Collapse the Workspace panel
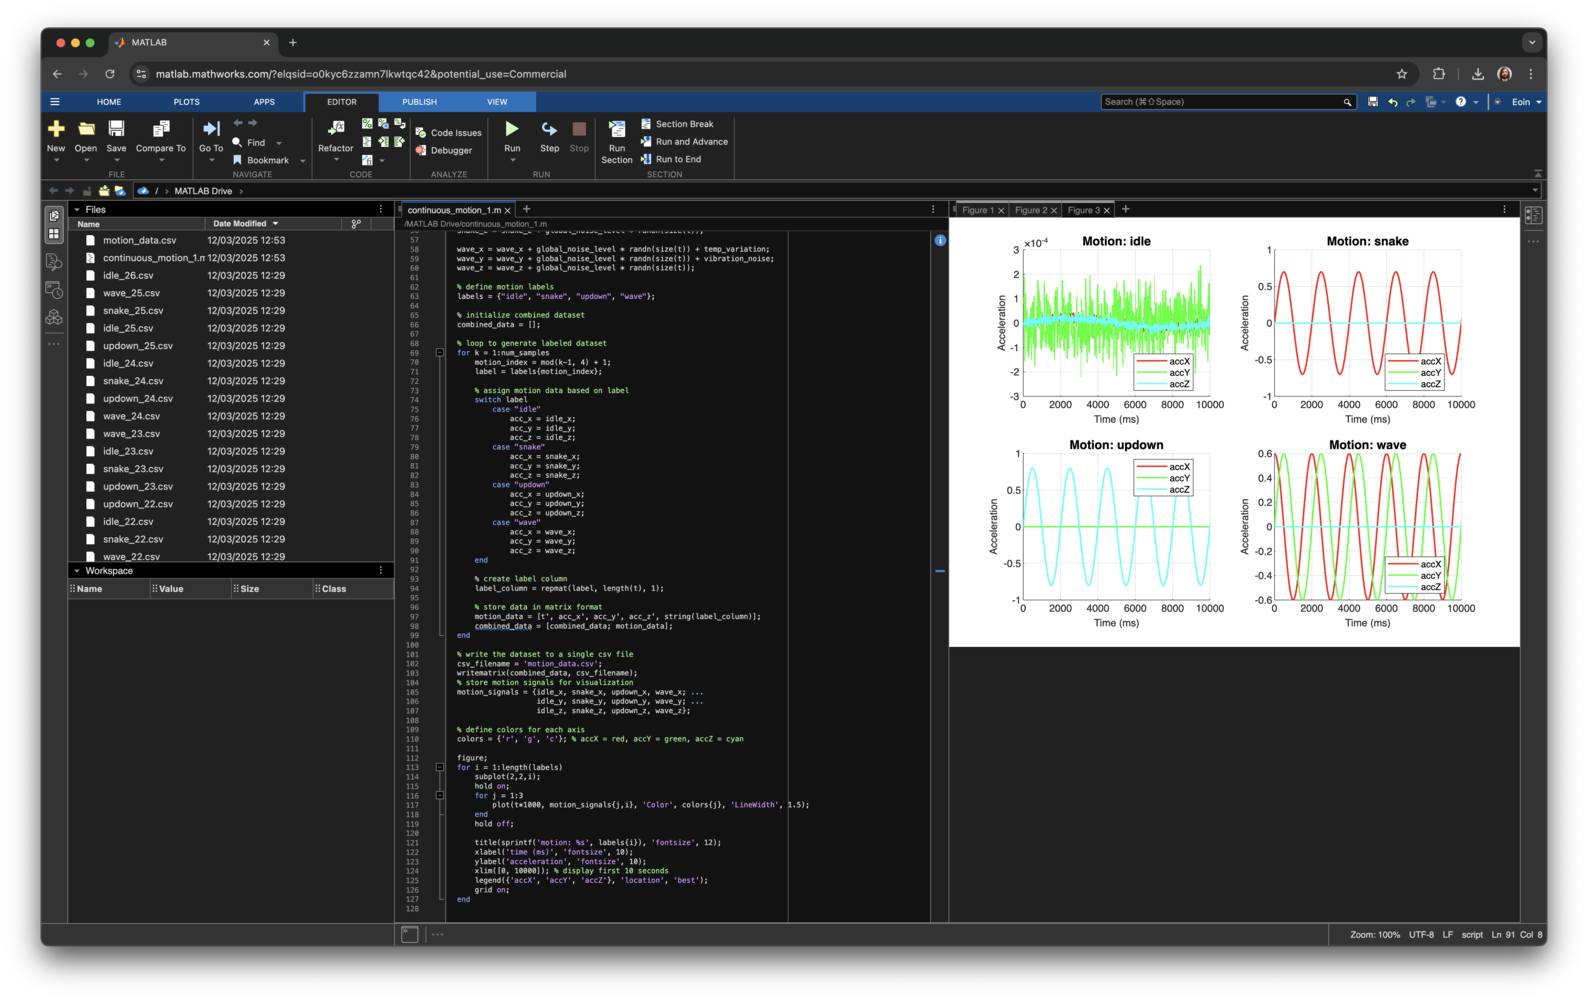This screenshot has height=1000, width=1588. (x=77, y=571)
